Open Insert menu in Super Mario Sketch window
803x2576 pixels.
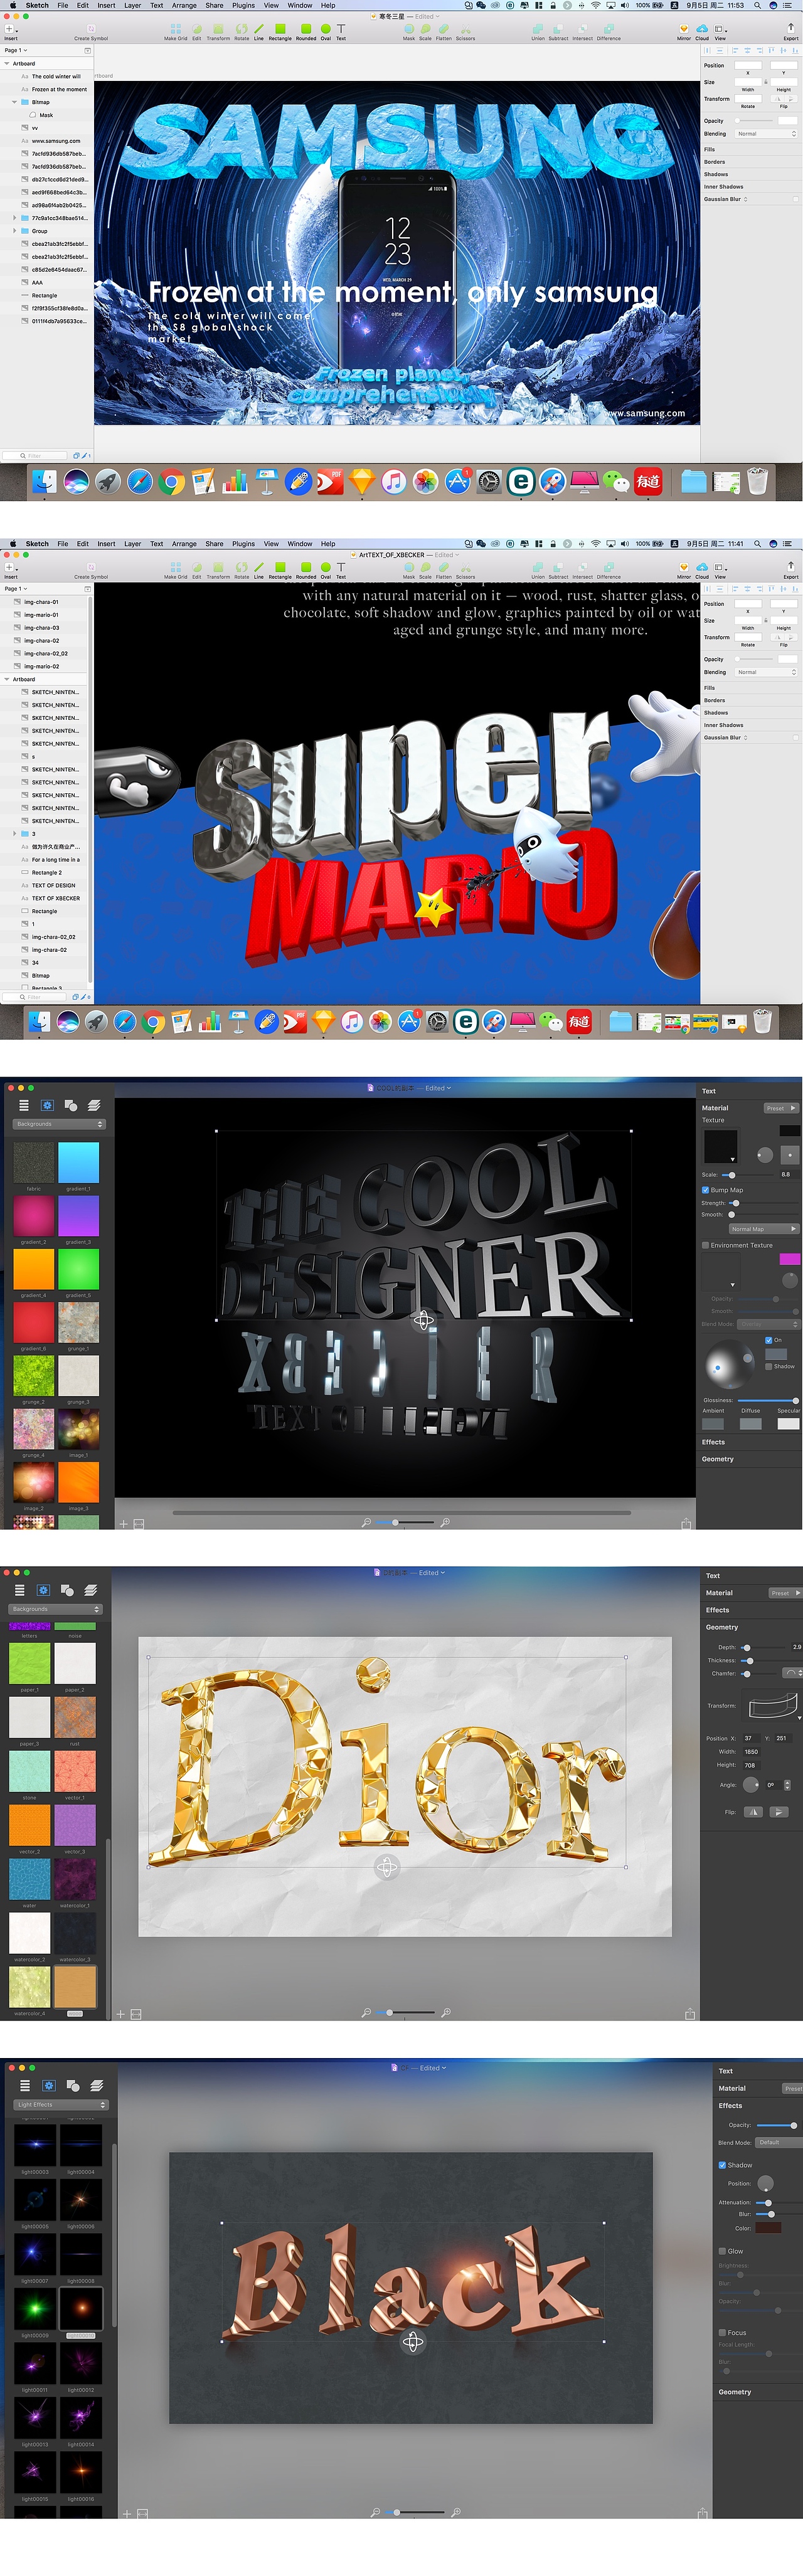click(106, 544)
